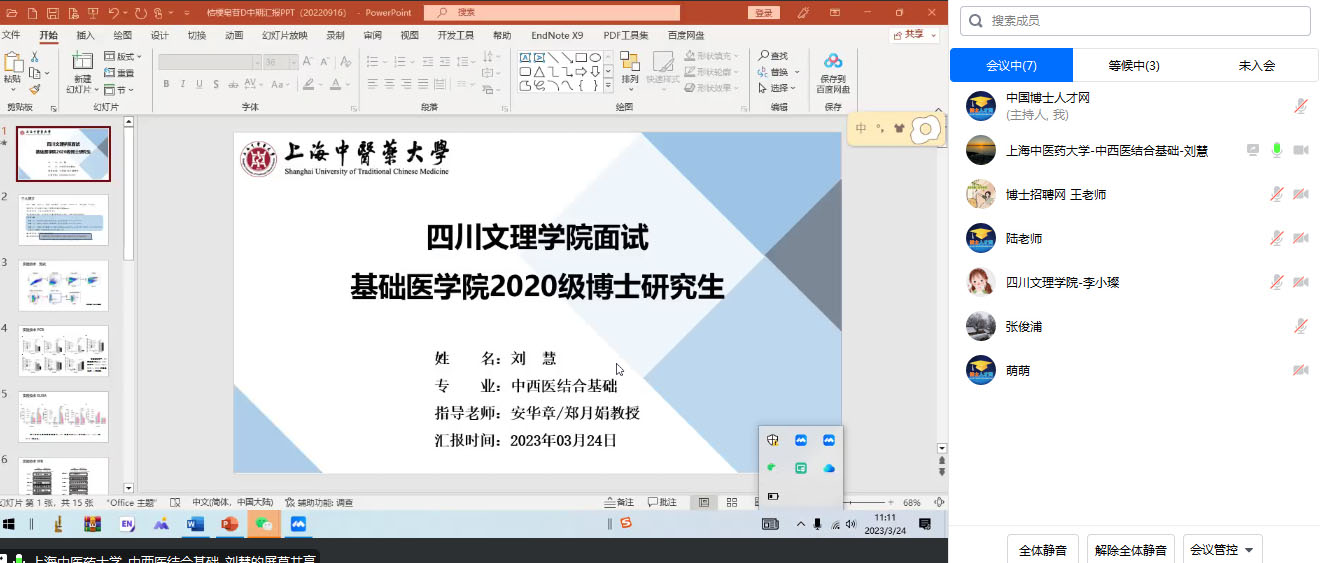Click the 搜索成员 member search field

(x=1135, y=21)
